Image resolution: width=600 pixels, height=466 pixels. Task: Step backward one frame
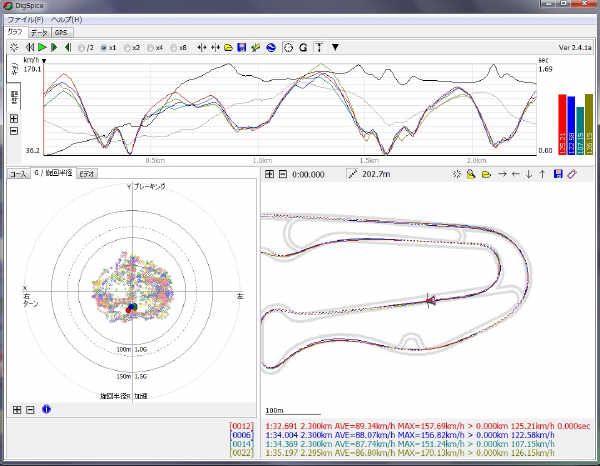pos(67,47)
